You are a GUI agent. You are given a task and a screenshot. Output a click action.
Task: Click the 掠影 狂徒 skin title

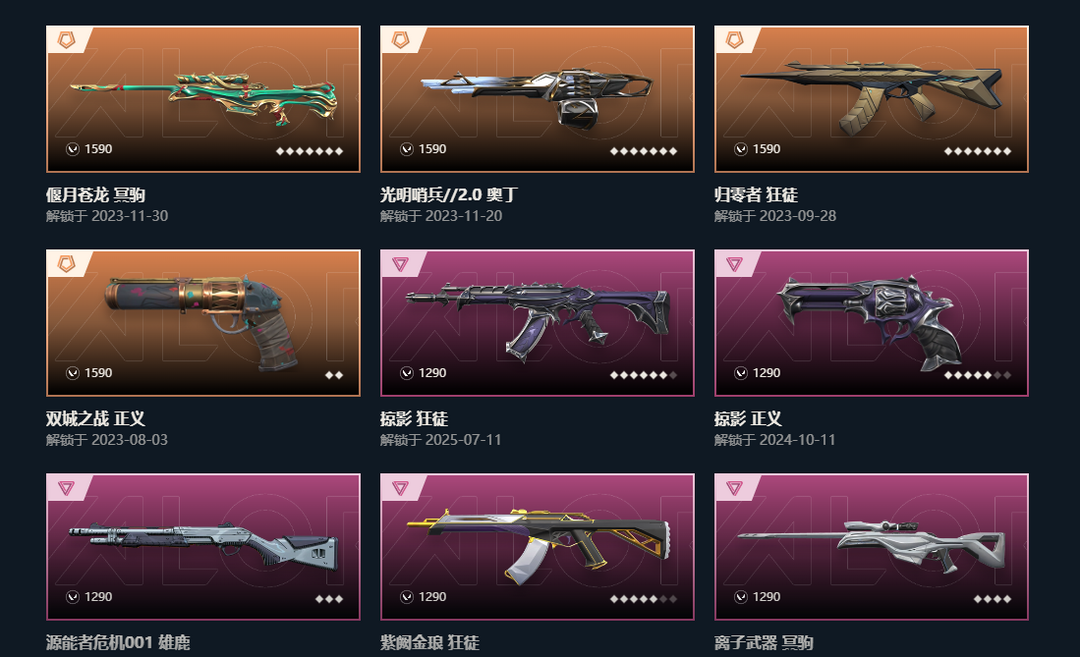tap(414, 419)
